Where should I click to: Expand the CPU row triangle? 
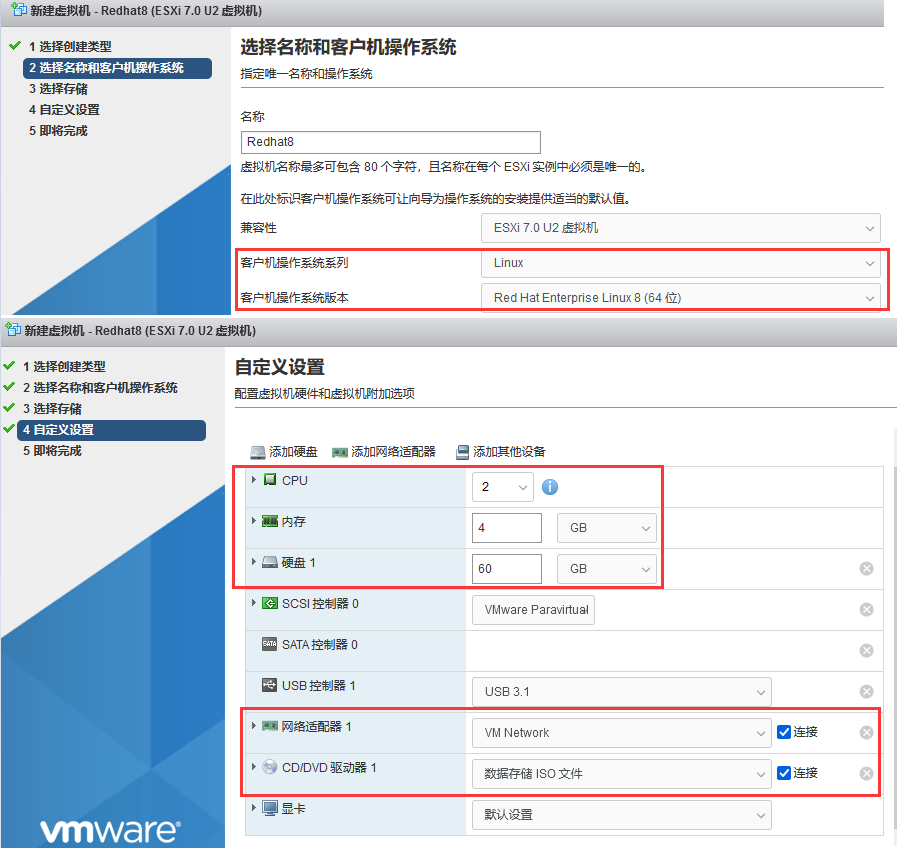(253, 480)
